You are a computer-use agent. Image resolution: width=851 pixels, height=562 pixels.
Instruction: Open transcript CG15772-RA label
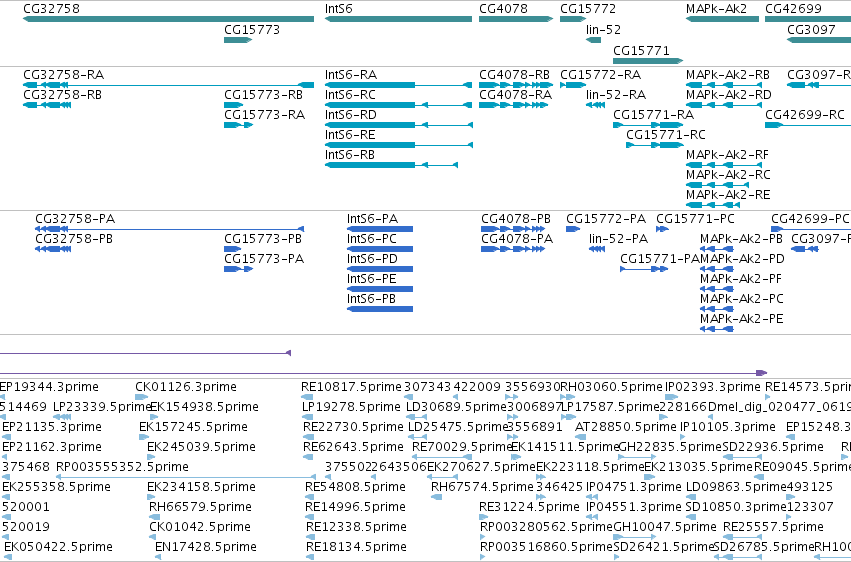pos(600,74)
